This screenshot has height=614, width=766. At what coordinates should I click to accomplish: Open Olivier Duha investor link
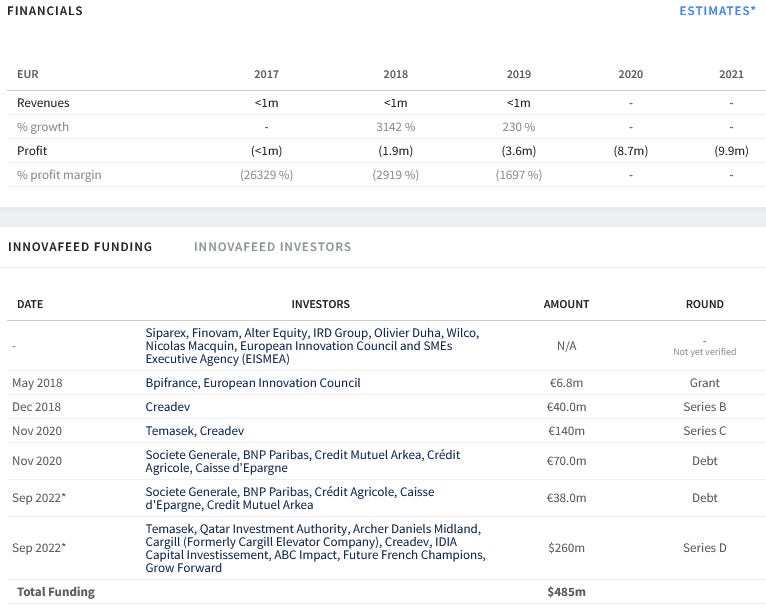pos(407,333)
